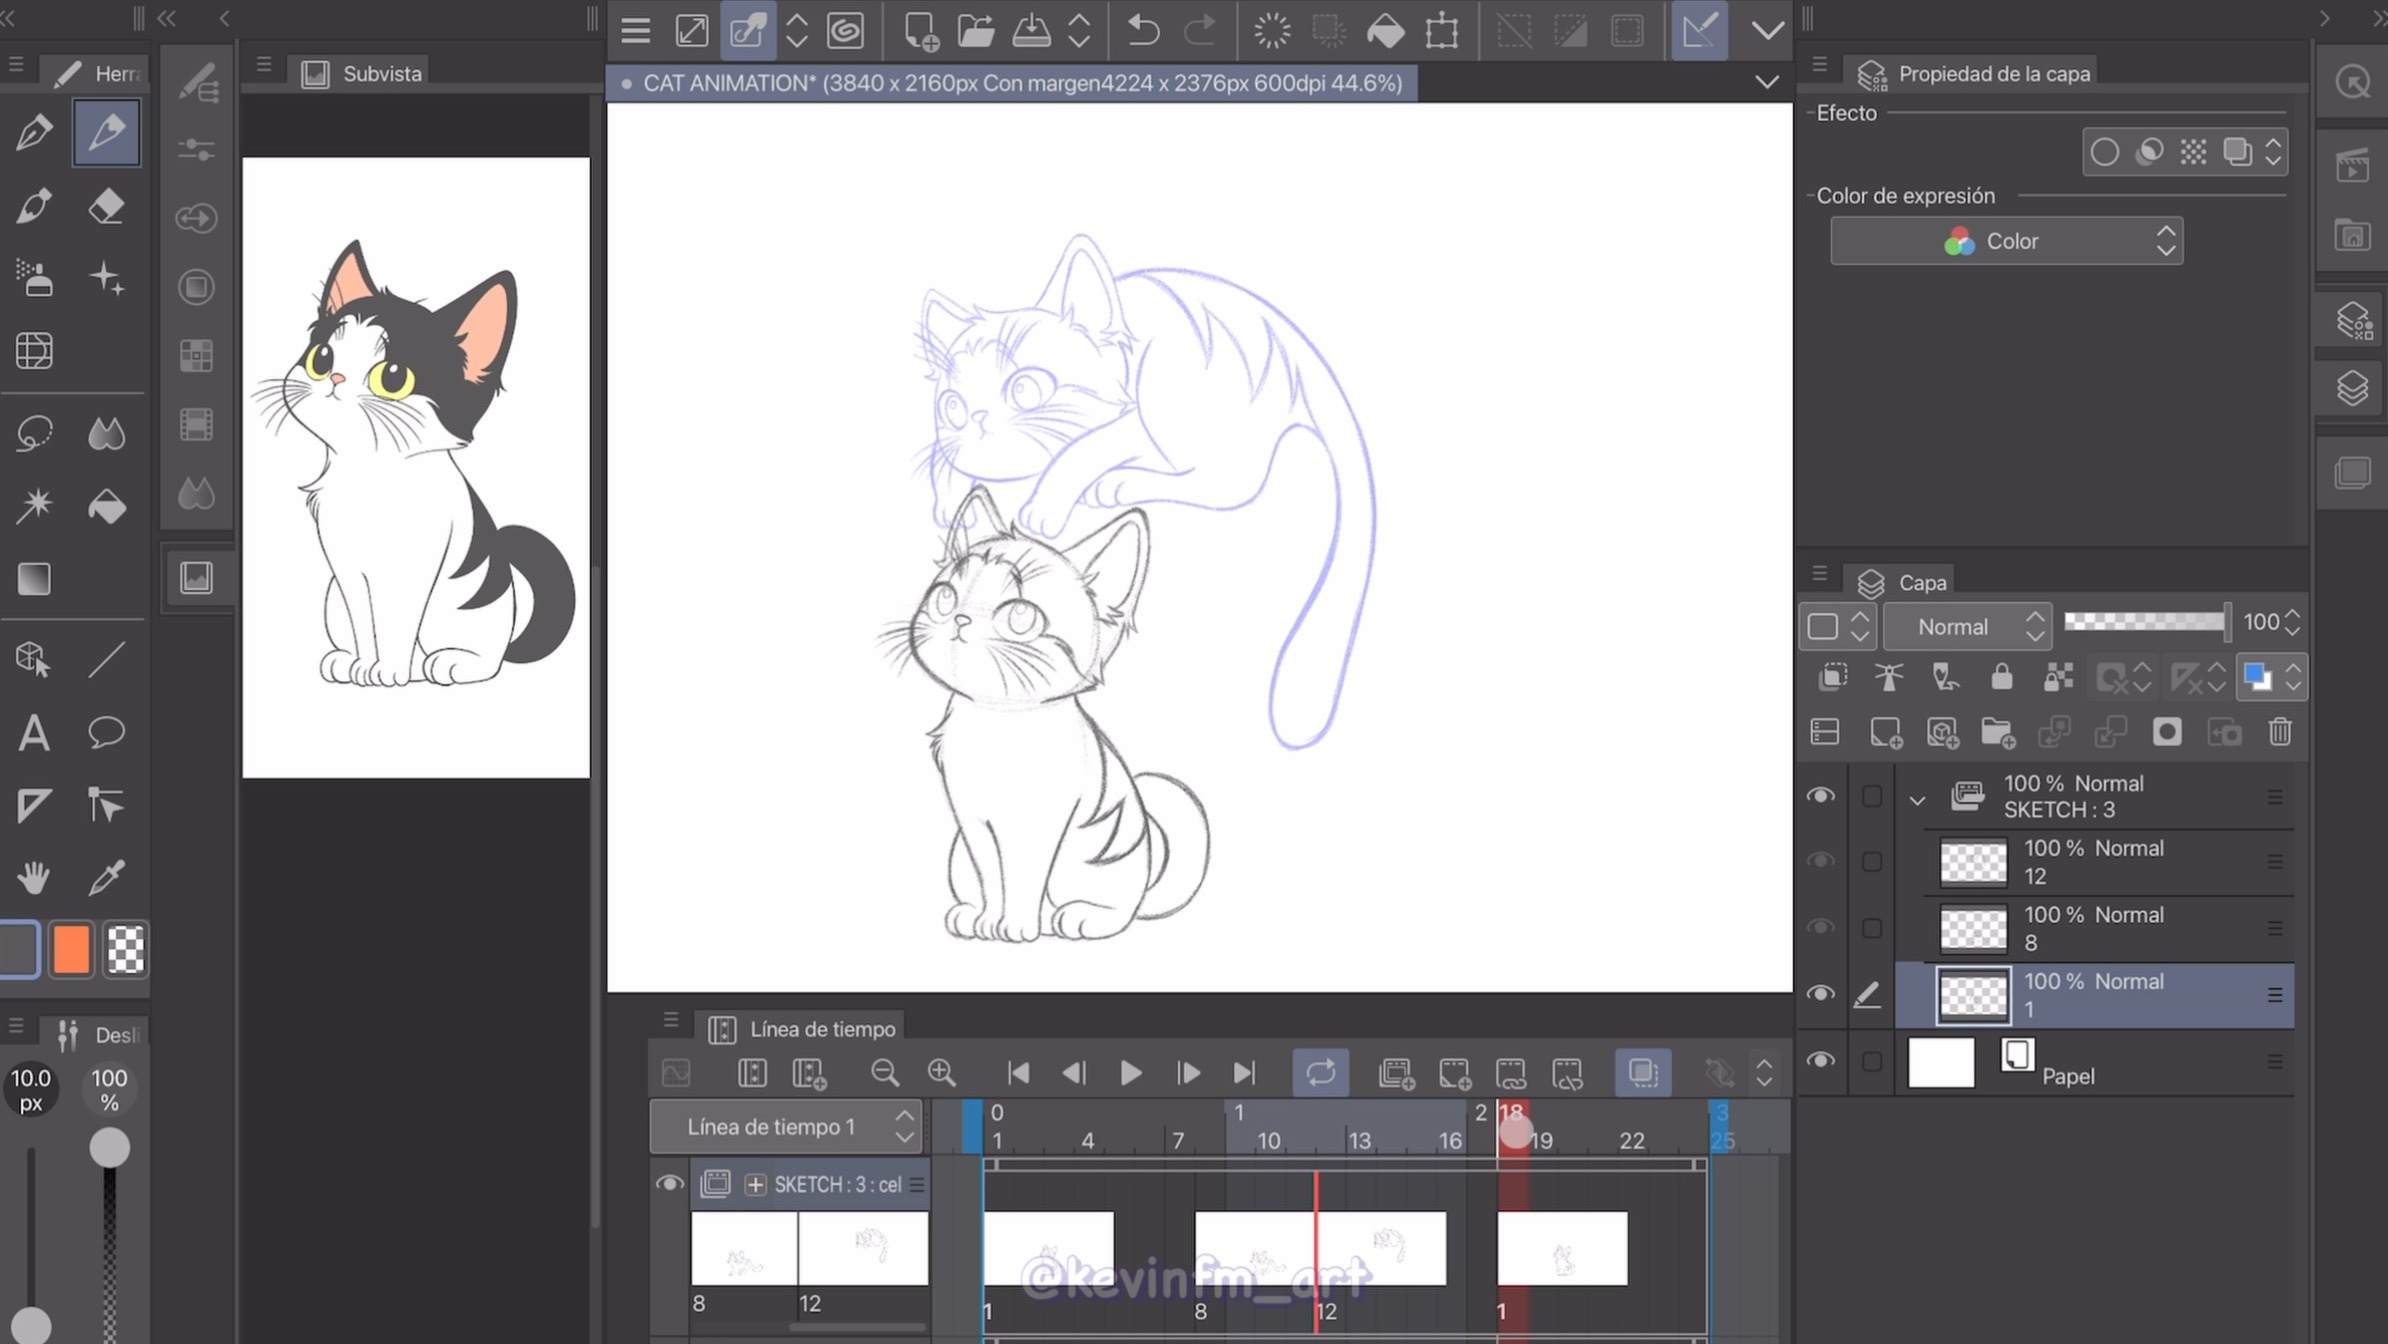
Task: Hide the SKETCH : 3 folder
Action: (1820, 796)
